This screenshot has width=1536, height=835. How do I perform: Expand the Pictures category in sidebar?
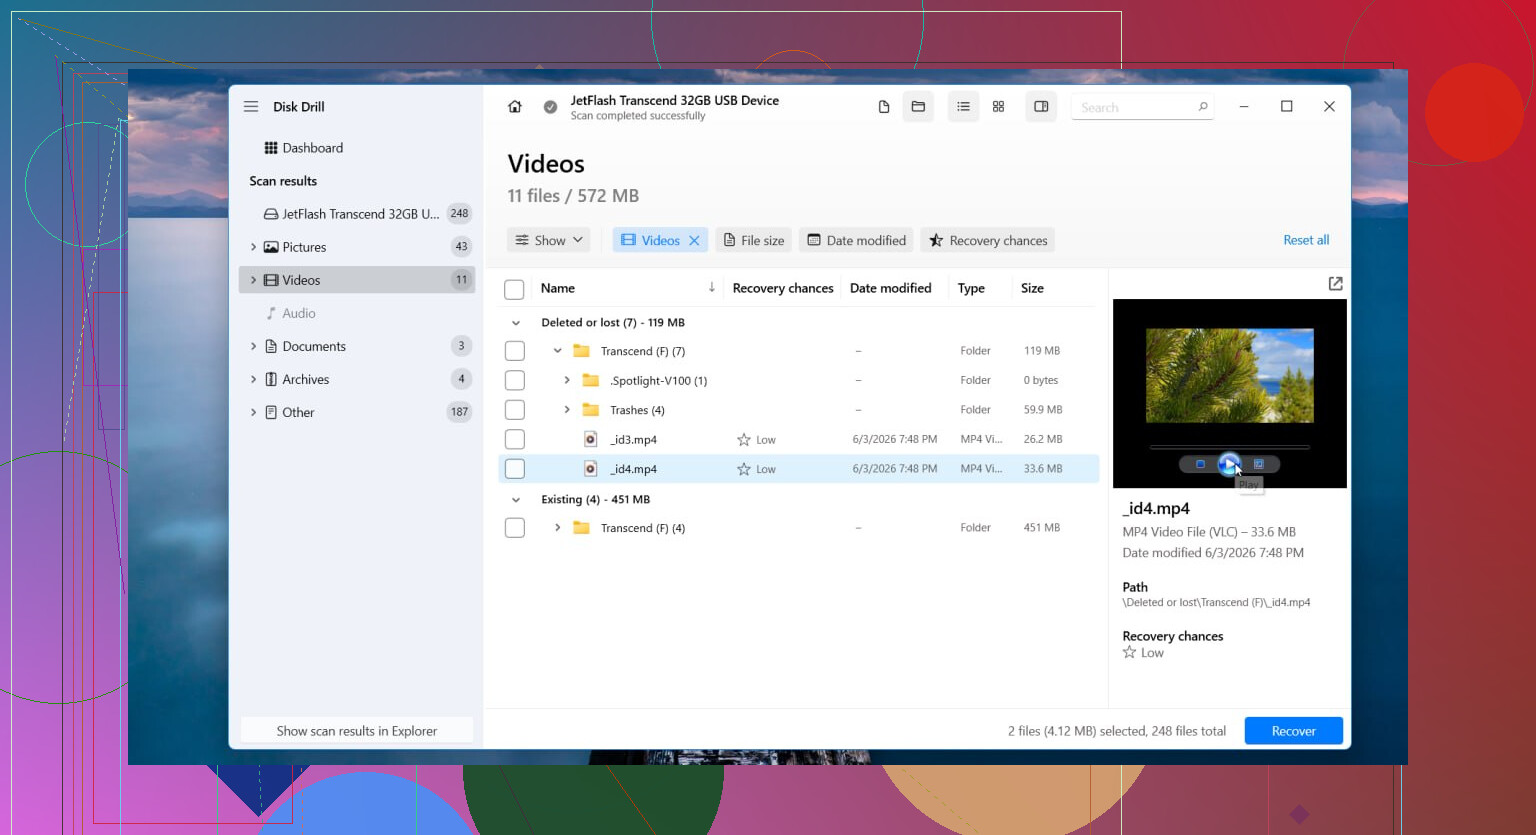click(x=253, y=247)
